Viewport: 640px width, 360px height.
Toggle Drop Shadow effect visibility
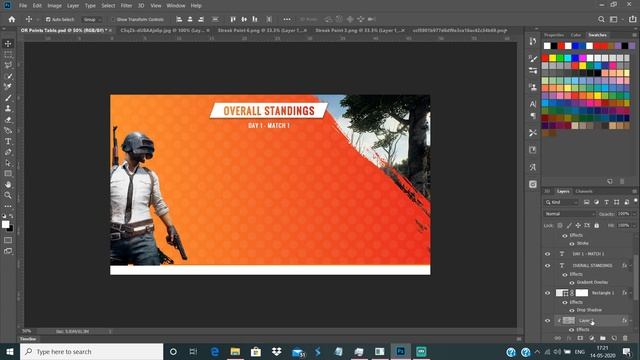click(572, 310)
